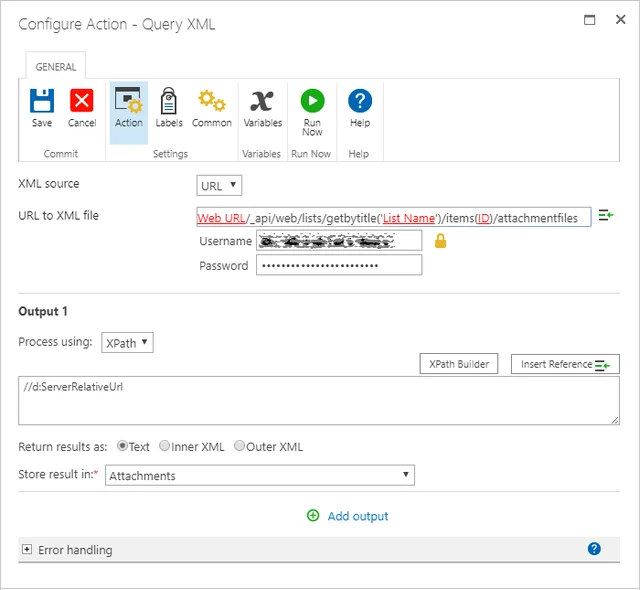Open the XML source URL dropdown
This screenshot has width=640, height=590.
(219, 186)
